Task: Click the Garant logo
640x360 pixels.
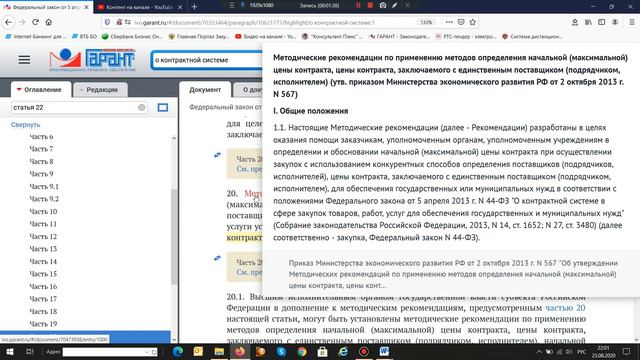Action: coord(92,60)
